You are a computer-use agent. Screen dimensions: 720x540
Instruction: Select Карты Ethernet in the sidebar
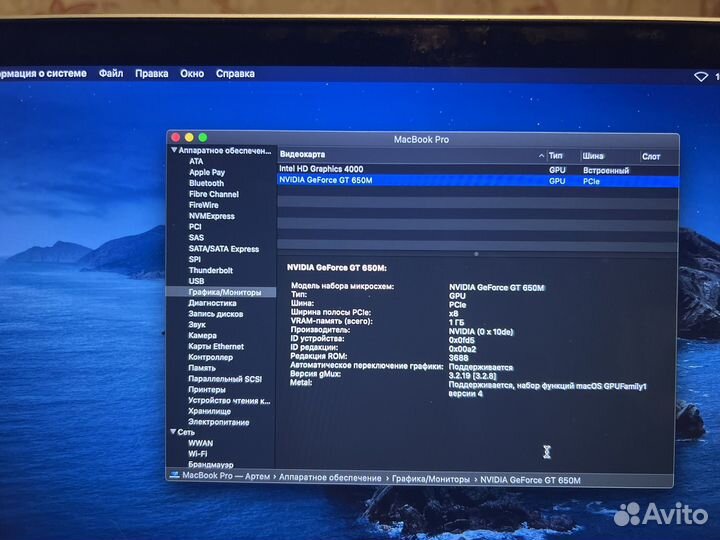point(216,346)
